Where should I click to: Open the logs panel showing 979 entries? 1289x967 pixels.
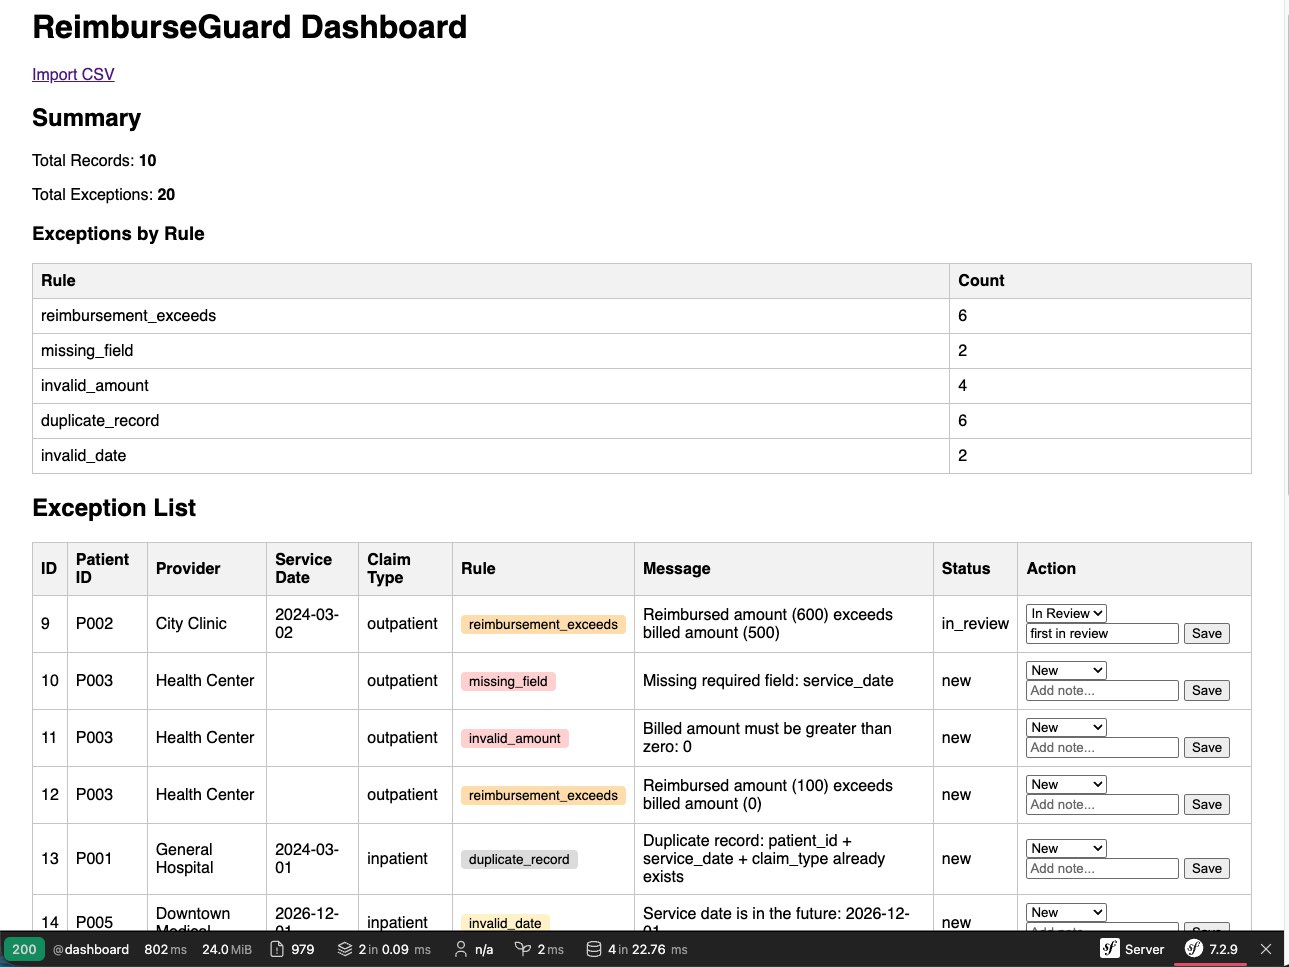292,949
